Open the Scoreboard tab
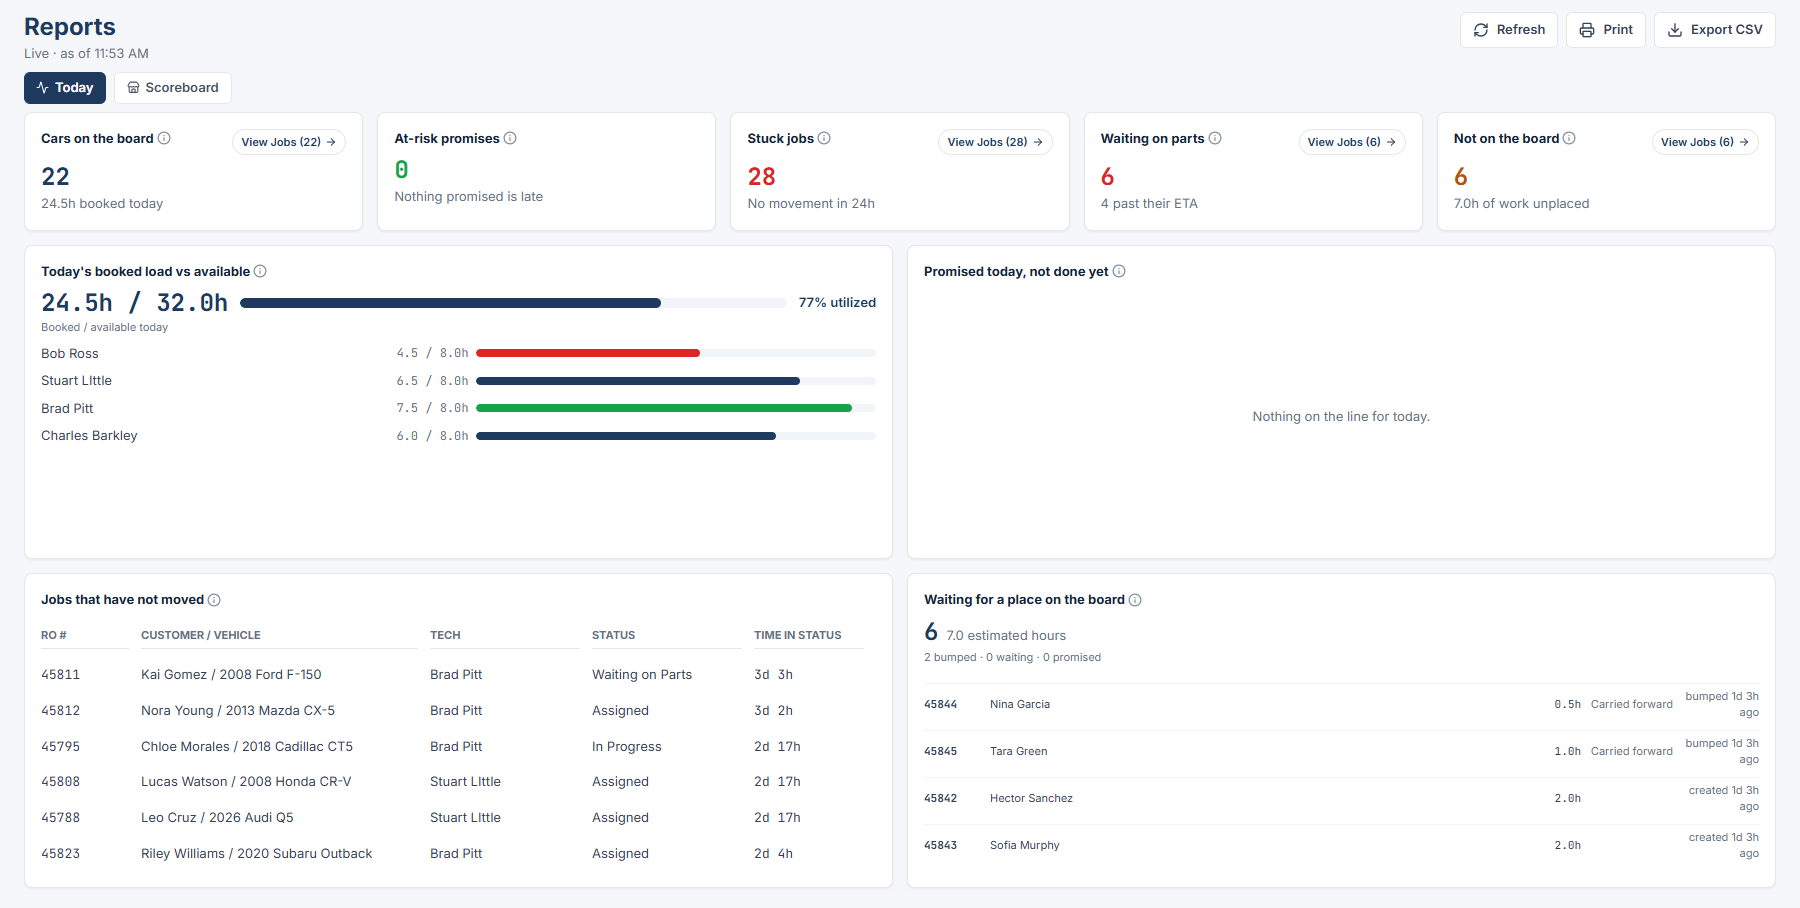1800x908 pixels. click(x=173, y=88)
